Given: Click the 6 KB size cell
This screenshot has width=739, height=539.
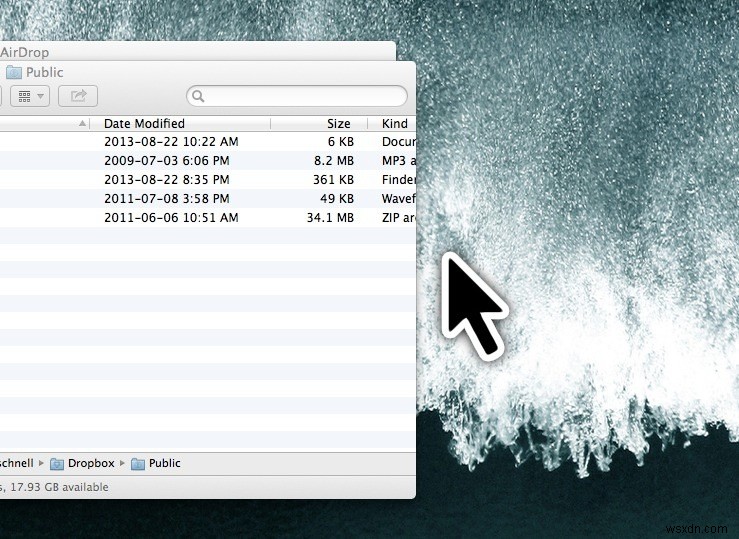Looking at the screenshot, I should [x=340, y=142].
